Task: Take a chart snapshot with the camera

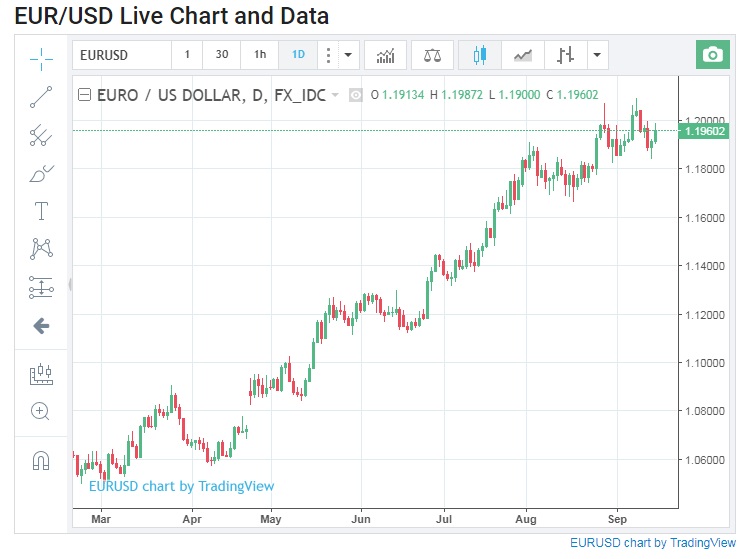Action: point(712,55)
